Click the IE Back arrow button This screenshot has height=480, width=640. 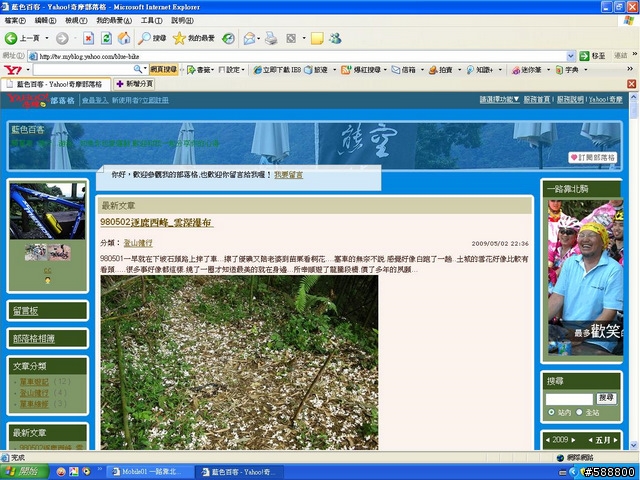coord(11,38)
